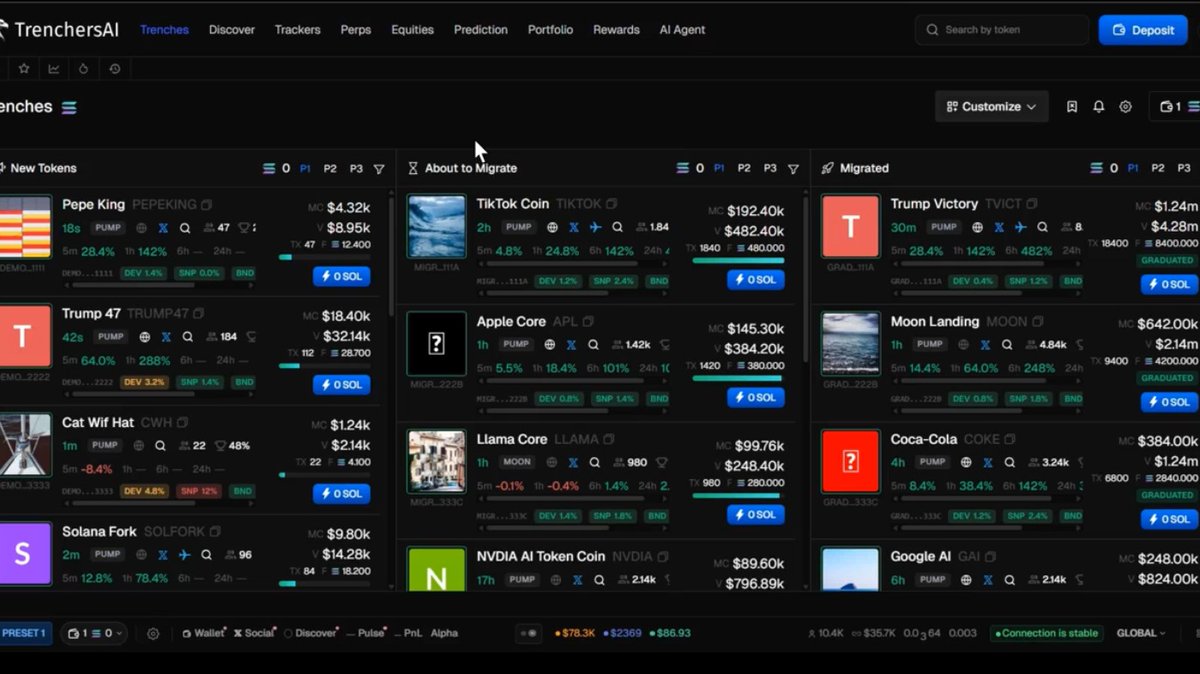
Task: Select preset P3 in About to Migrate column
Action: (770, 168)
